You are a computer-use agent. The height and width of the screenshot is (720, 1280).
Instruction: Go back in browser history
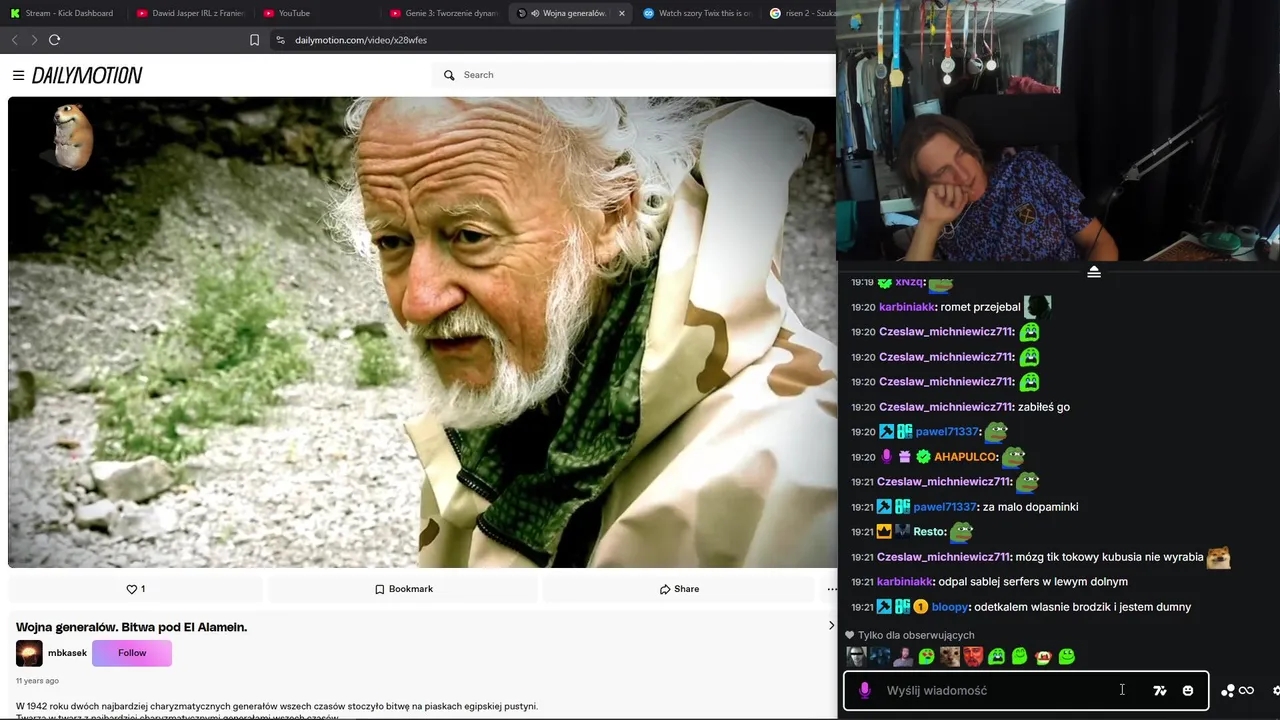pyautogui.click(x=14, y=40)
